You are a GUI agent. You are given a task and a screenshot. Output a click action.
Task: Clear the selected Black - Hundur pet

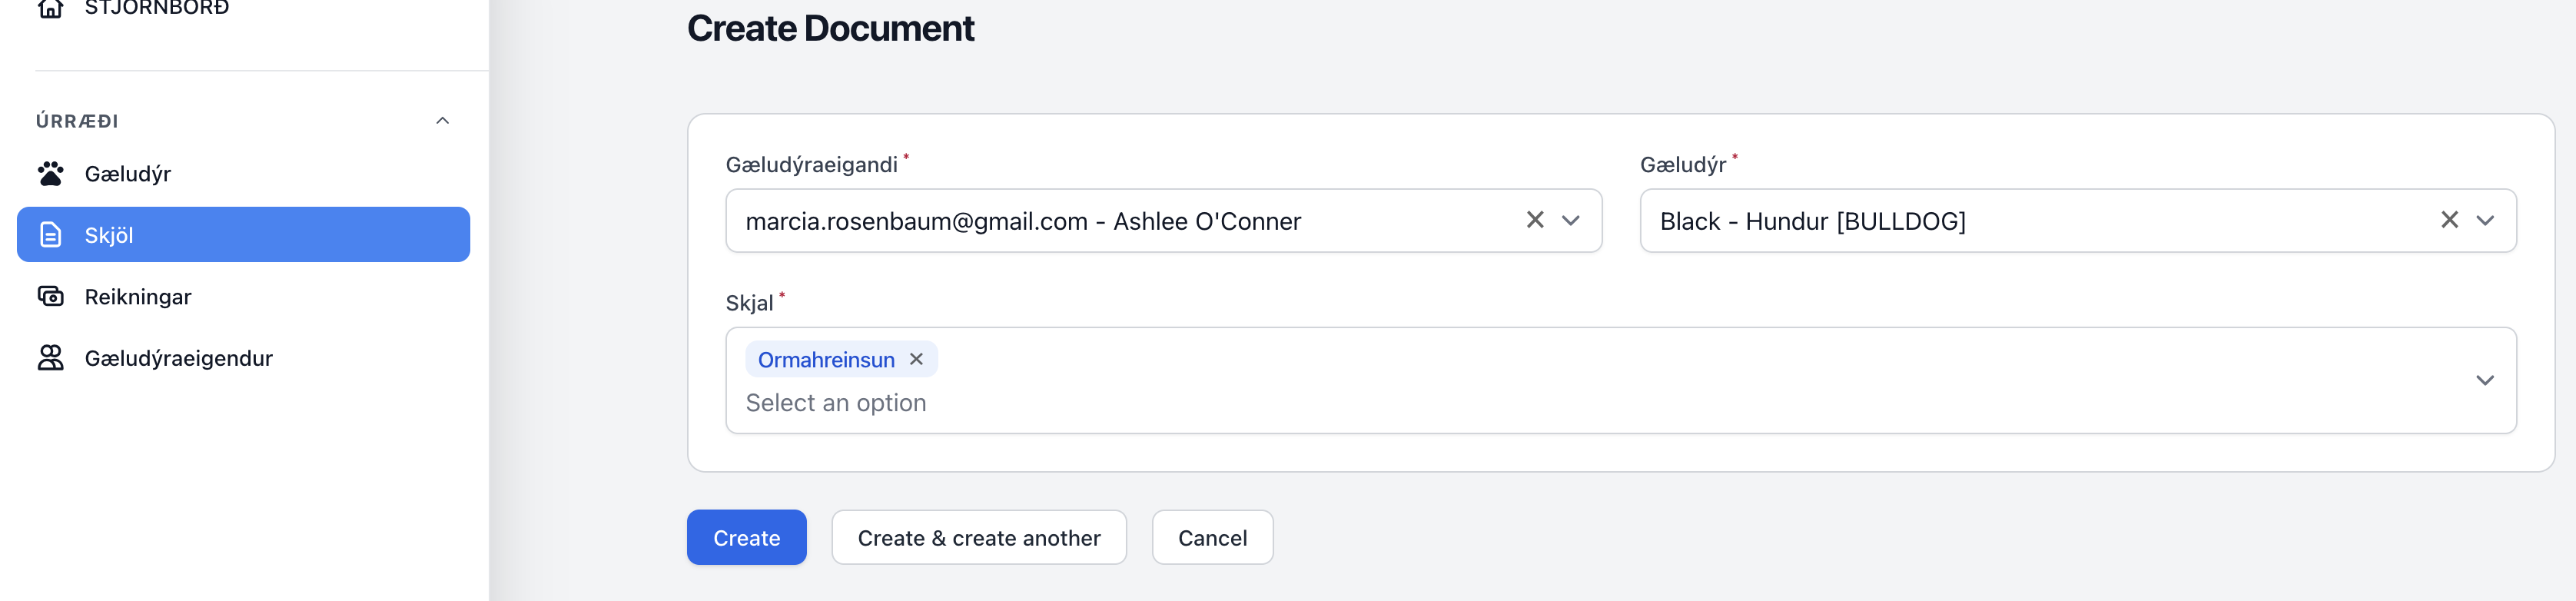[2449, 220]
